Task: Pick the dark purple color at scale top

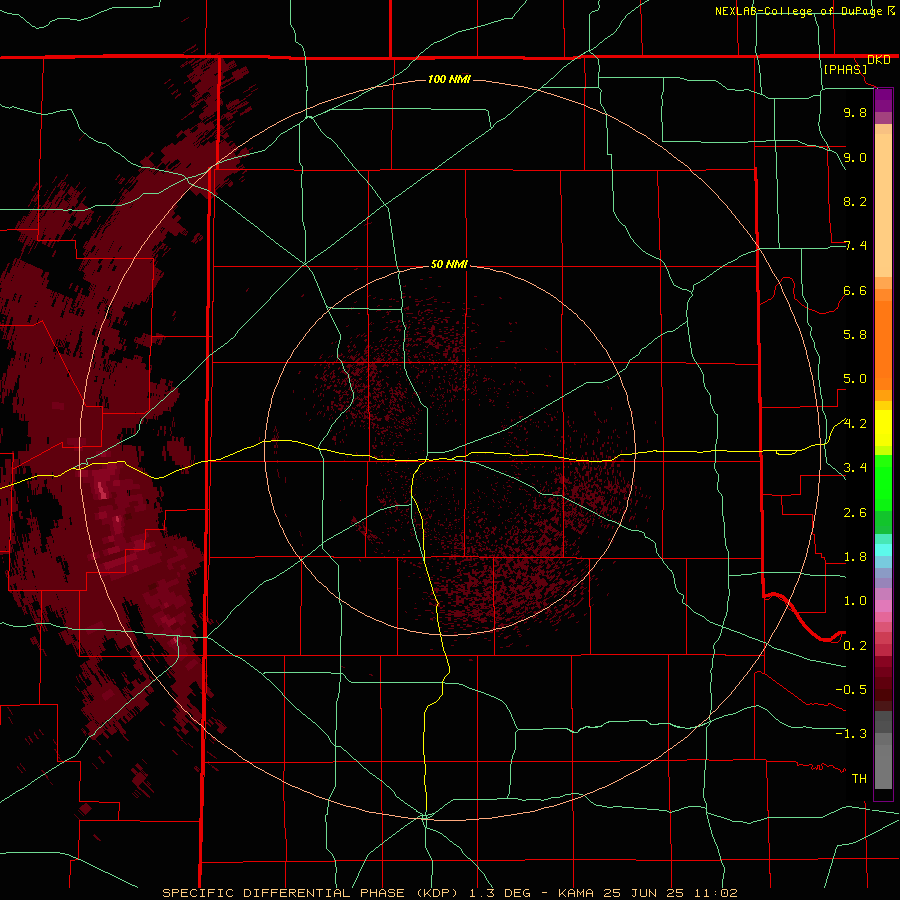Action: [x=883, y=100]
